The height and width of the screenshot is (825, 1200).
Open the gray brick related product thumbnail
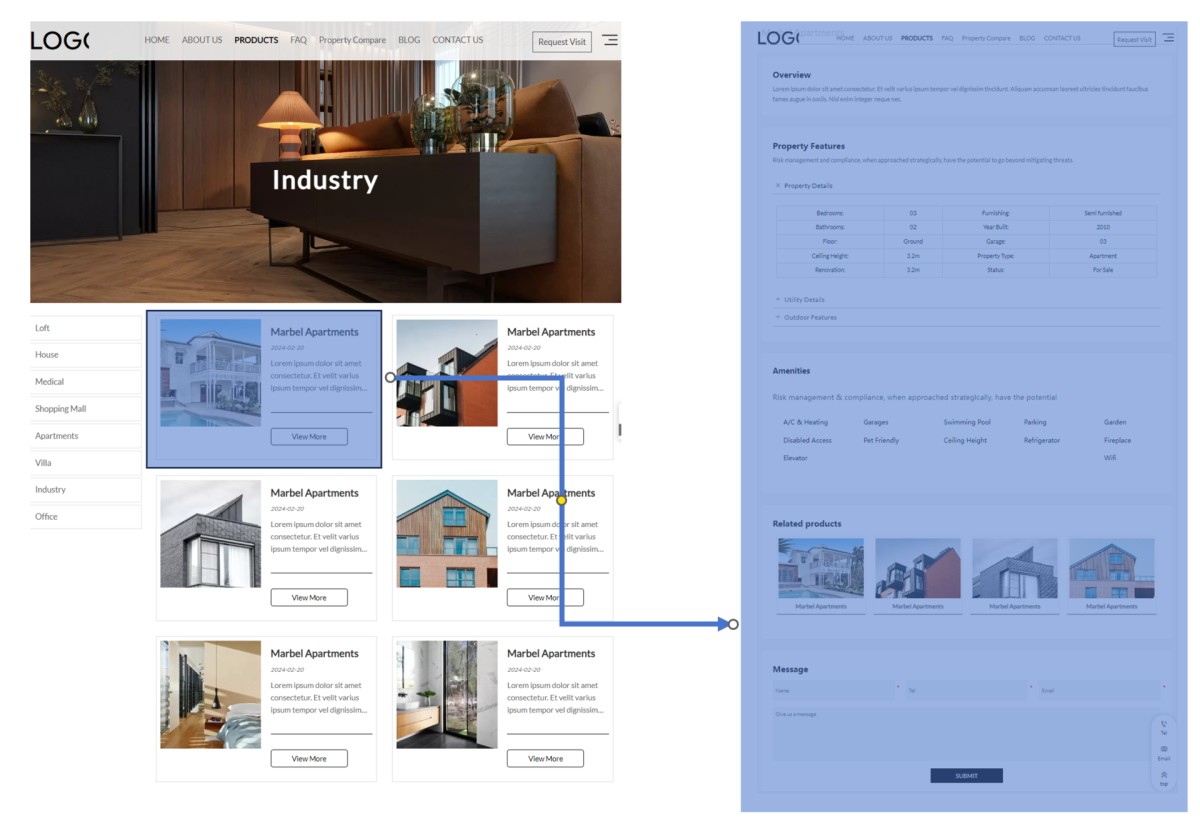(1015, 569)
